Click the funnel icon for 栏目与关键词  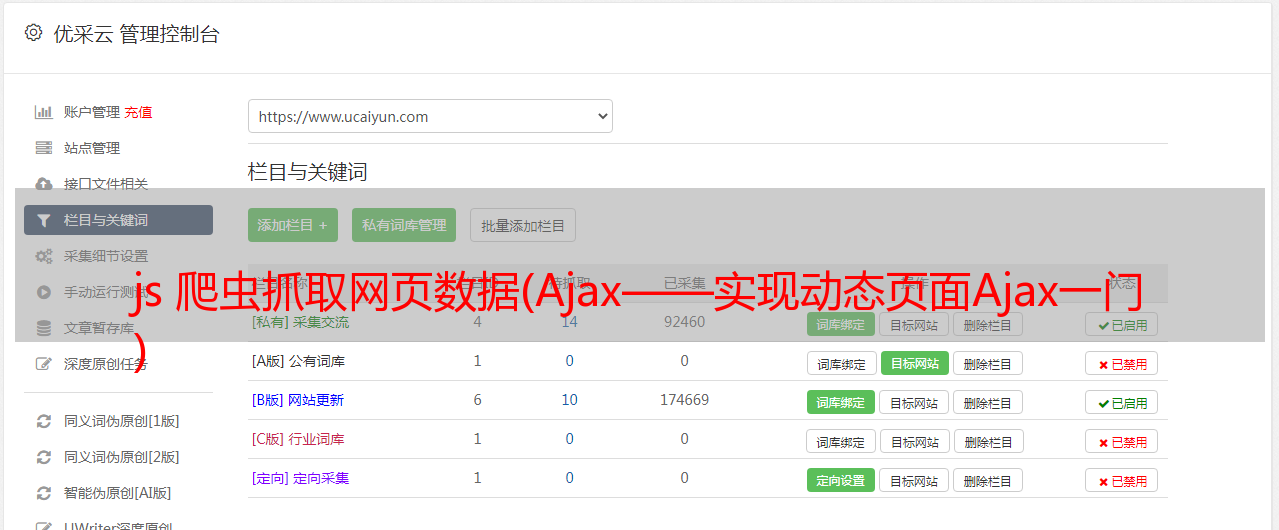(43, 220)
